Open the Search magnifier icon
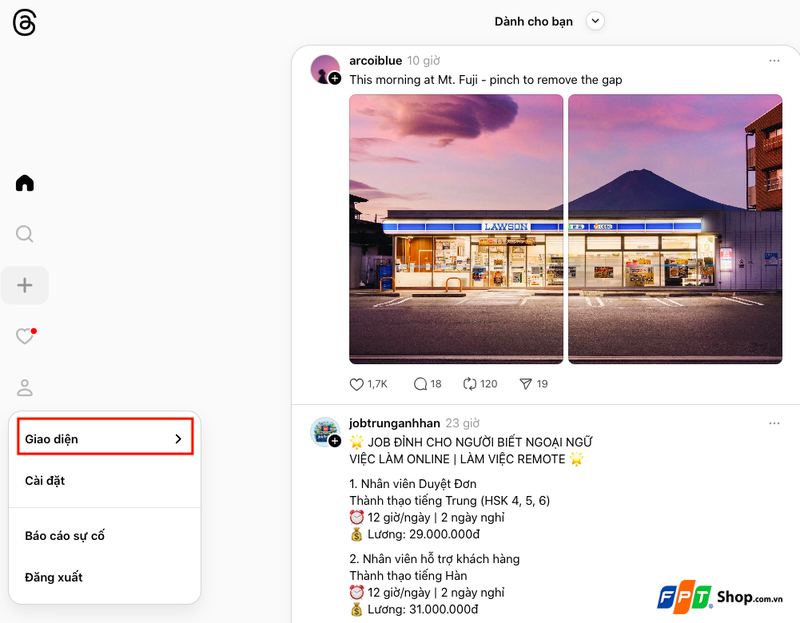This screenshot has width=800, height=623. (24, 234)
